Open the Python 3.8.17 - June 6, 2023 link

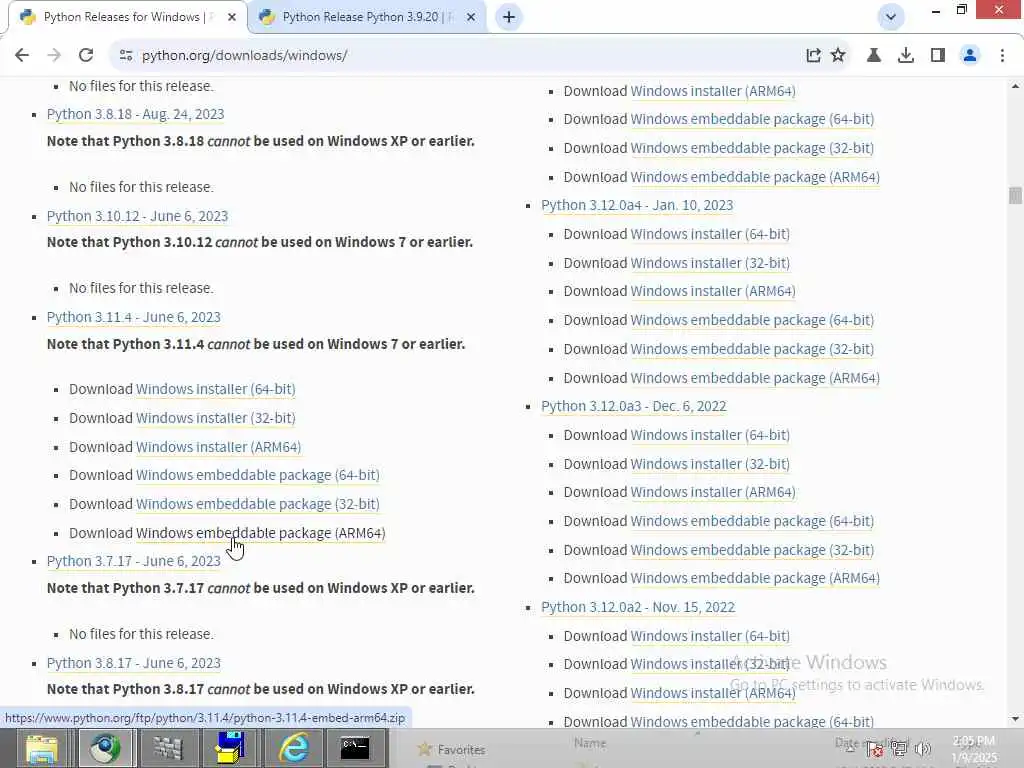click(x=133, y=664)
